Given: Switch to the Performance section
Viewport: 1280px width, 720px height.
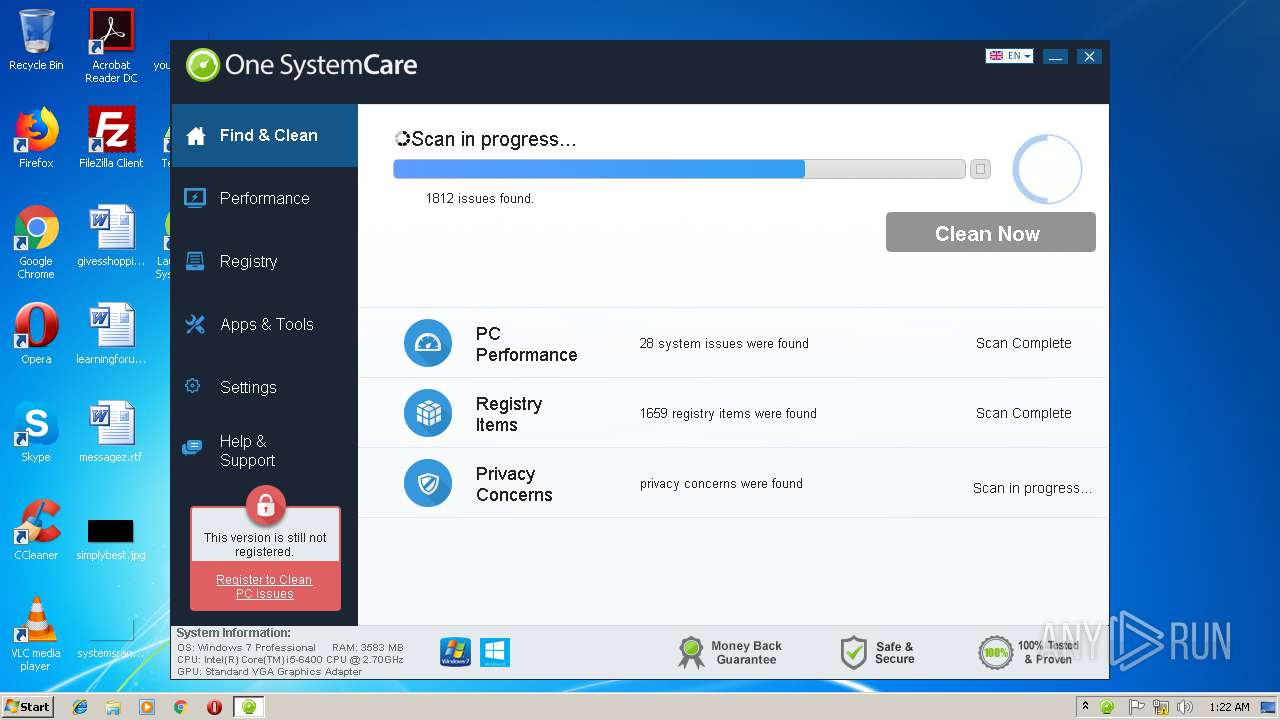Looking at the screenshot, I should tap(264, 198).
